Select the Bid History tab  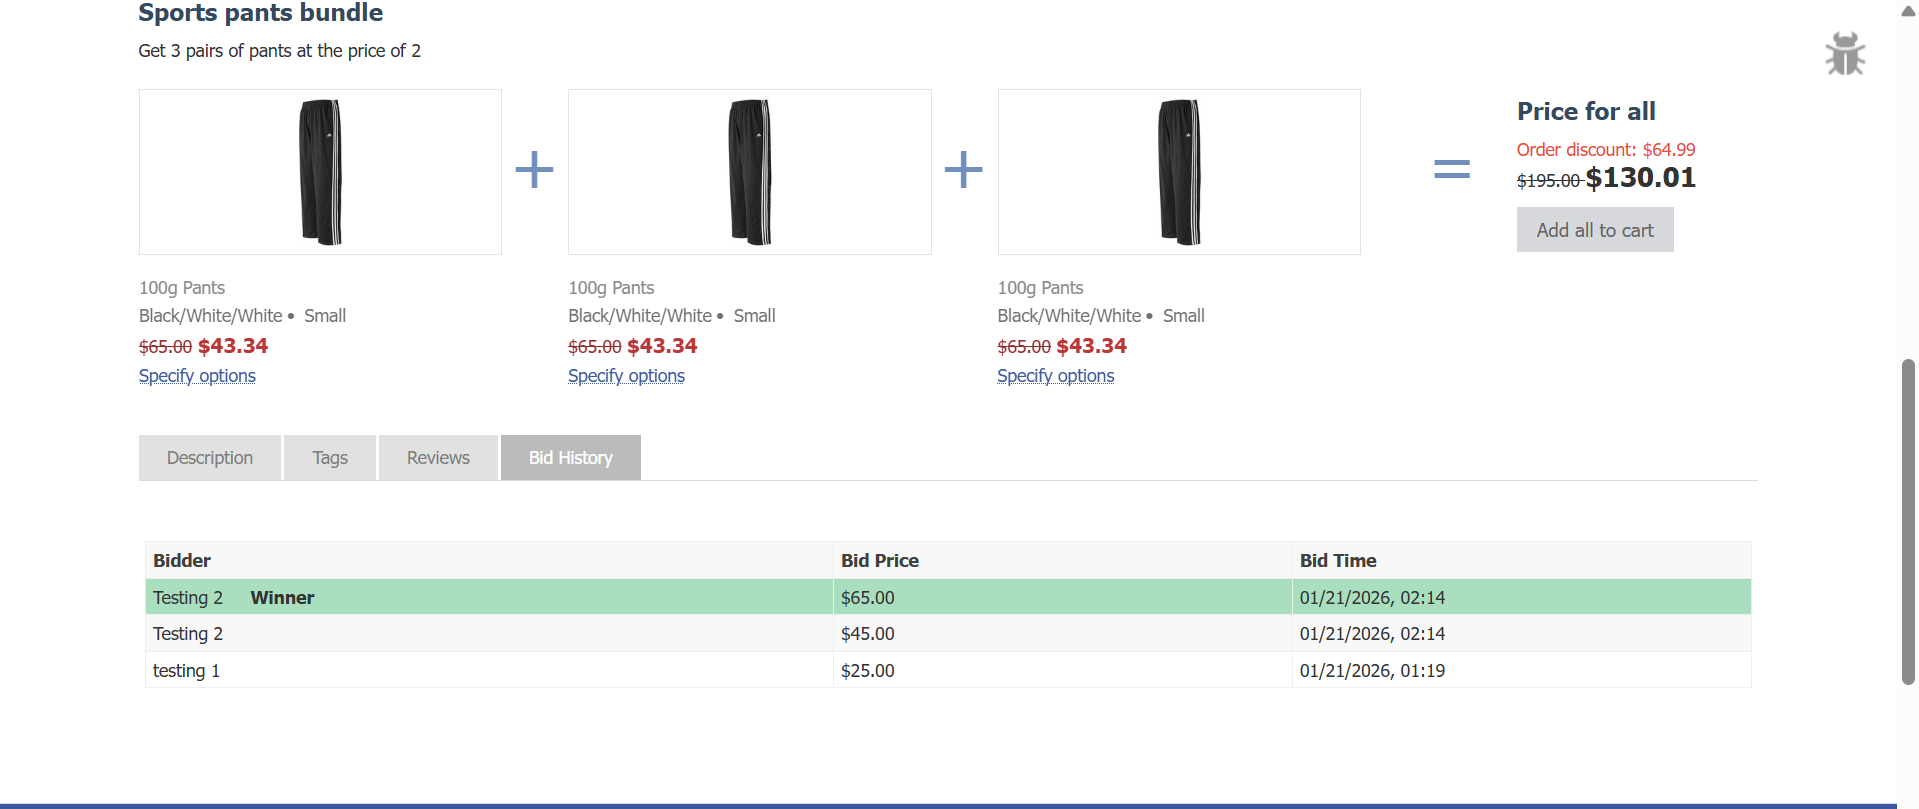[x=570, y=458]
